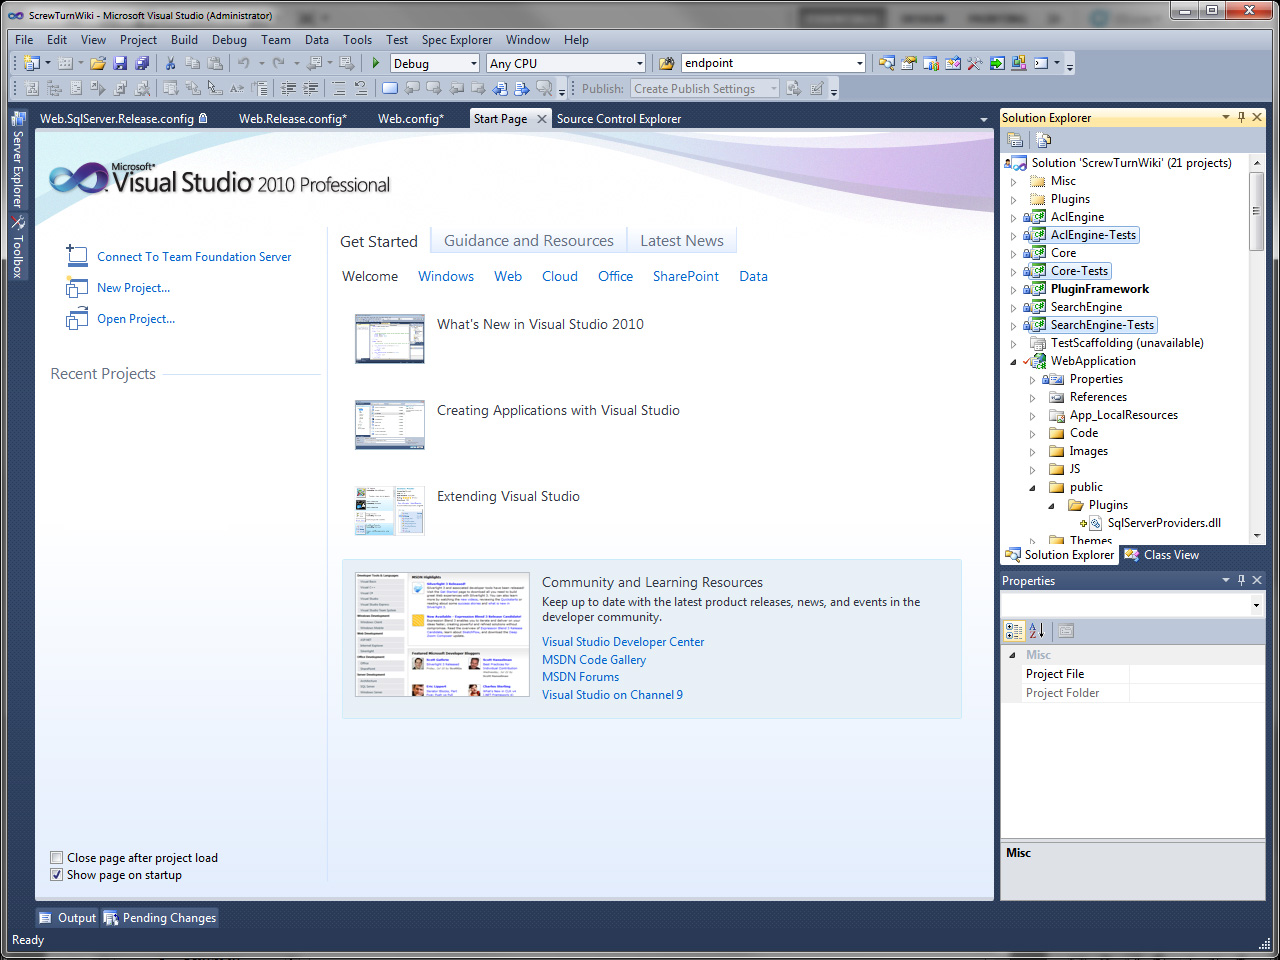
Task: Select the Latest News tab
Action: (682, 241)
